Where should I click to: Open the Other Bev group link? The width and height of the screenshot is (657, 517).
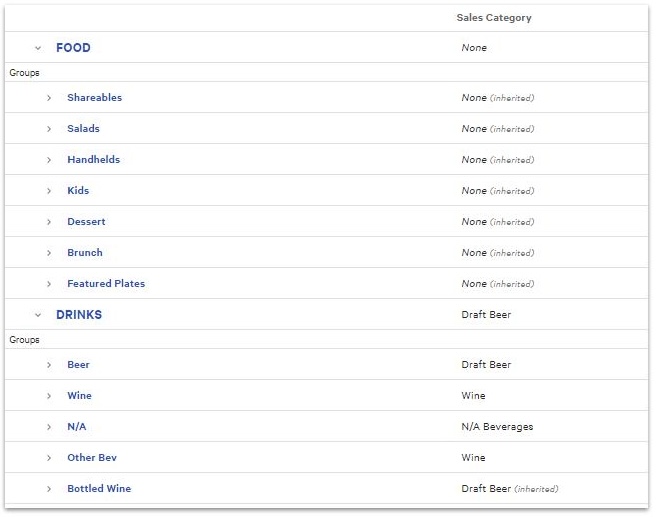pos(92,458)
